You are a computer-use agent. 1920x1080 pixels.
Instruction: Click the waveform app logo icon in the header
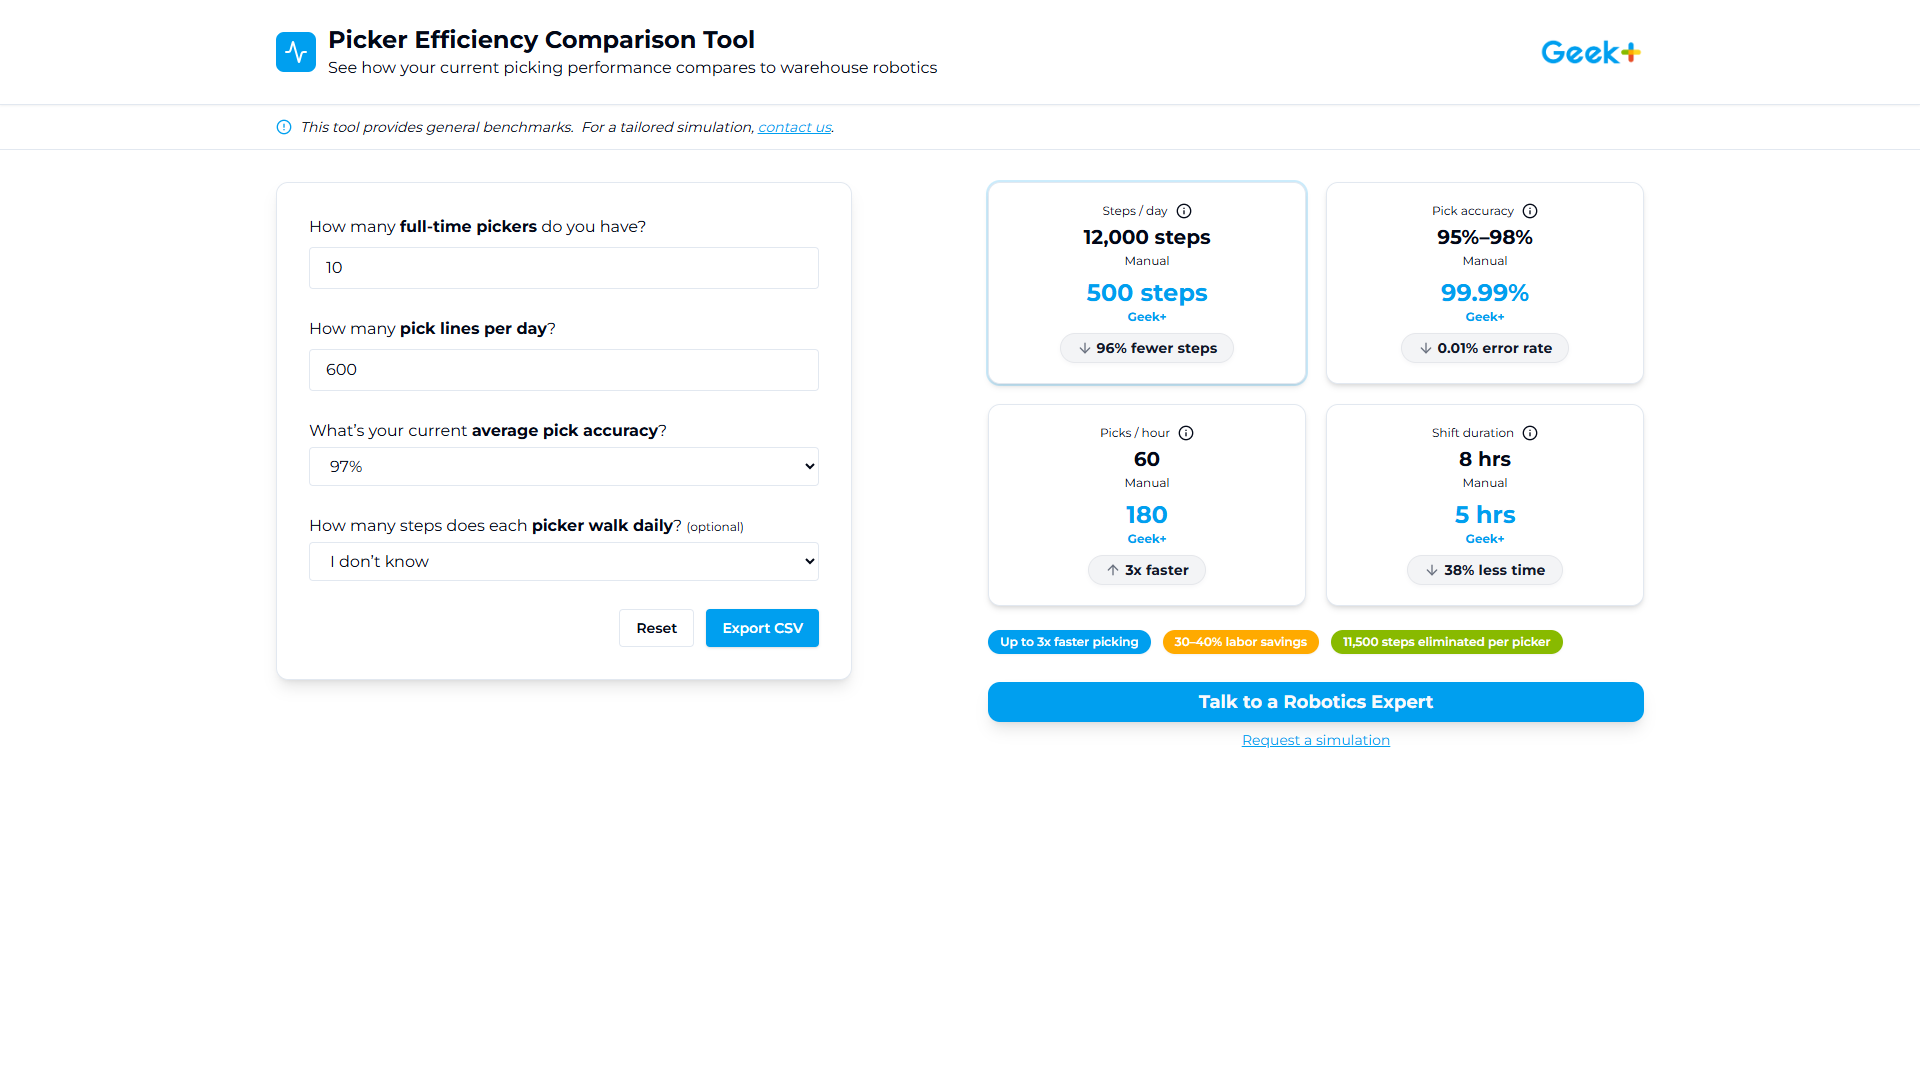(296, 51)
